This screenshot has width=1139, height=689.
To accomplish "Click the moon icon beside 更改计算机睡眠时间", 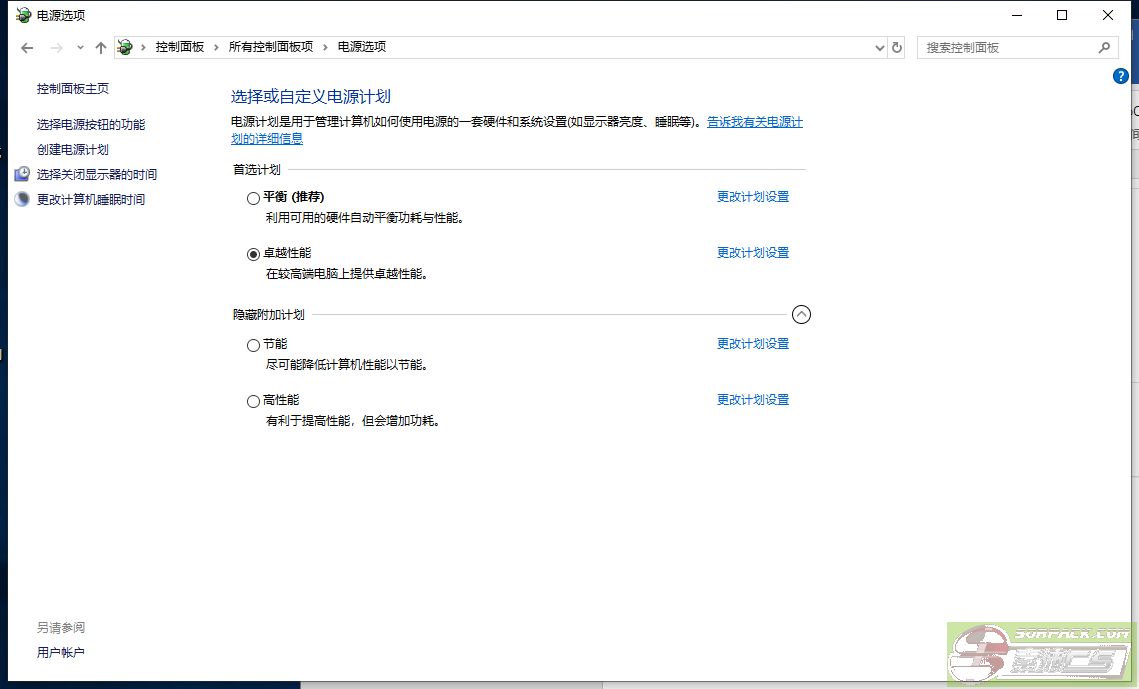I will (22, 199).
